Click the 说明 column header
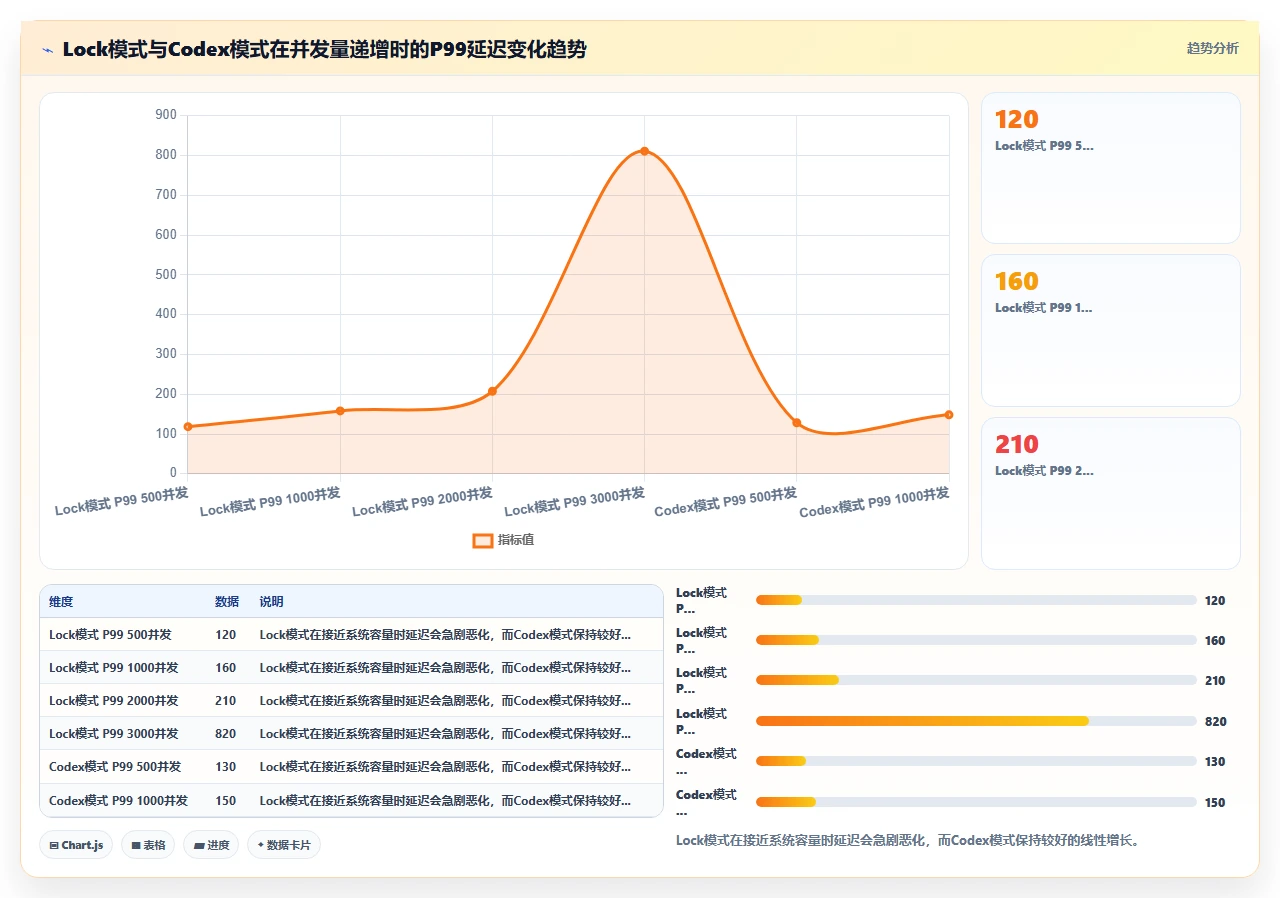The height and width of the screenshot is (898, 1280). [272, 602]
